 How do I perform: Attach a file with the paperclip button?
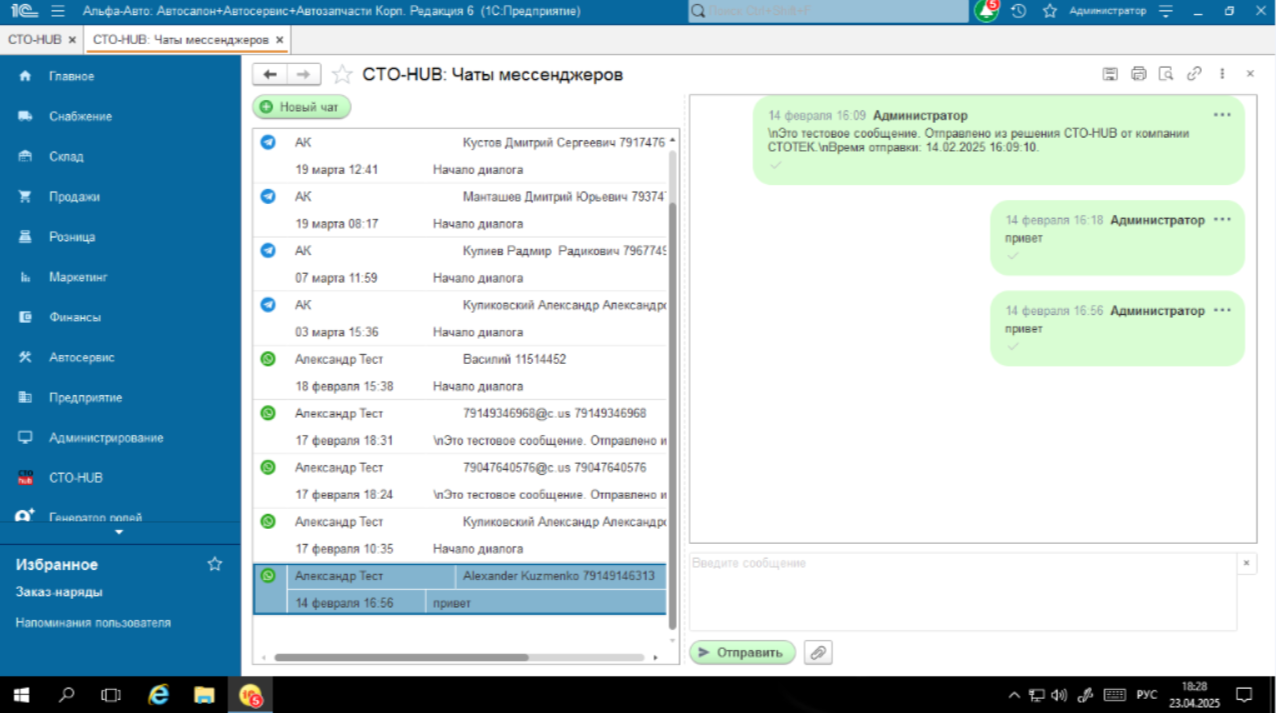(x=818, y=653)
